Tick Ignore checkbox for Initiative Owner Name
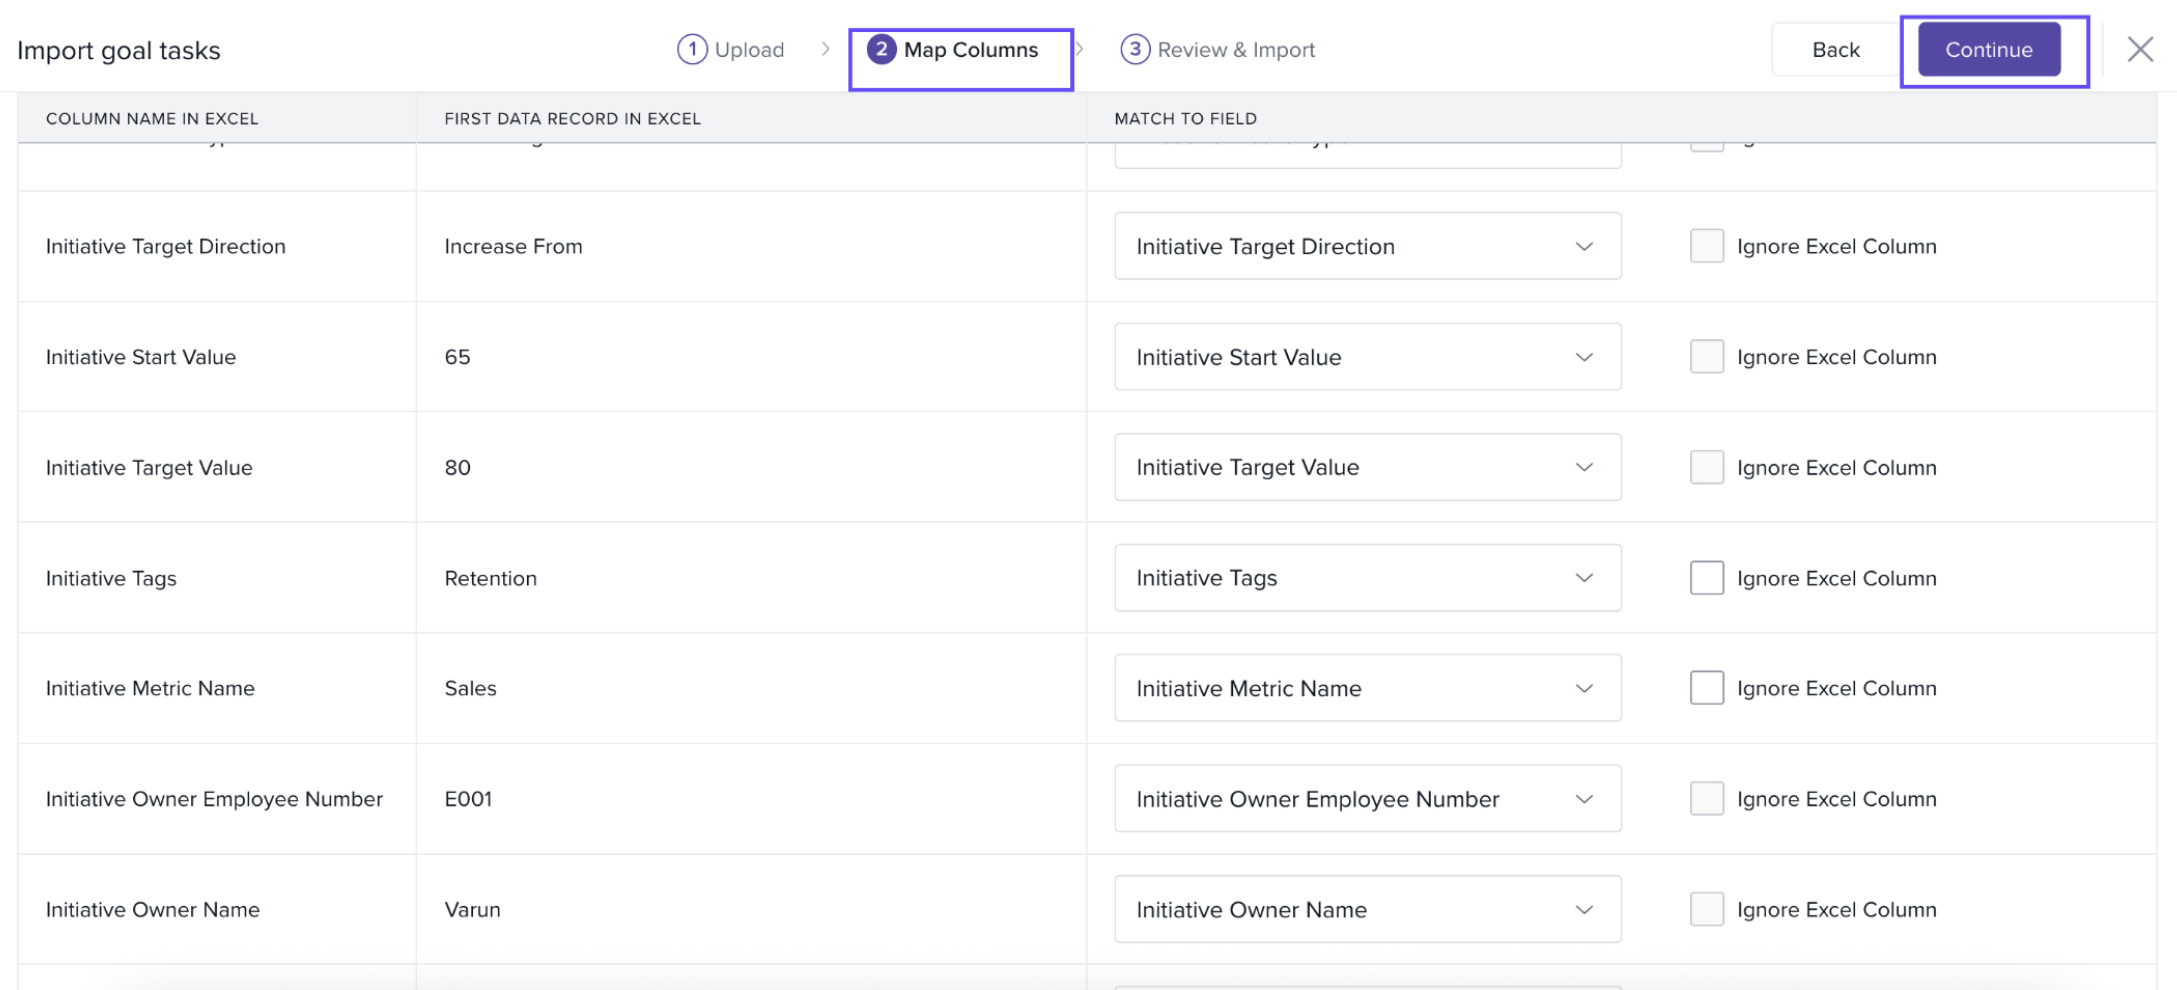The height and width of the screenshot is (990, 2177). pos(1706,909)
